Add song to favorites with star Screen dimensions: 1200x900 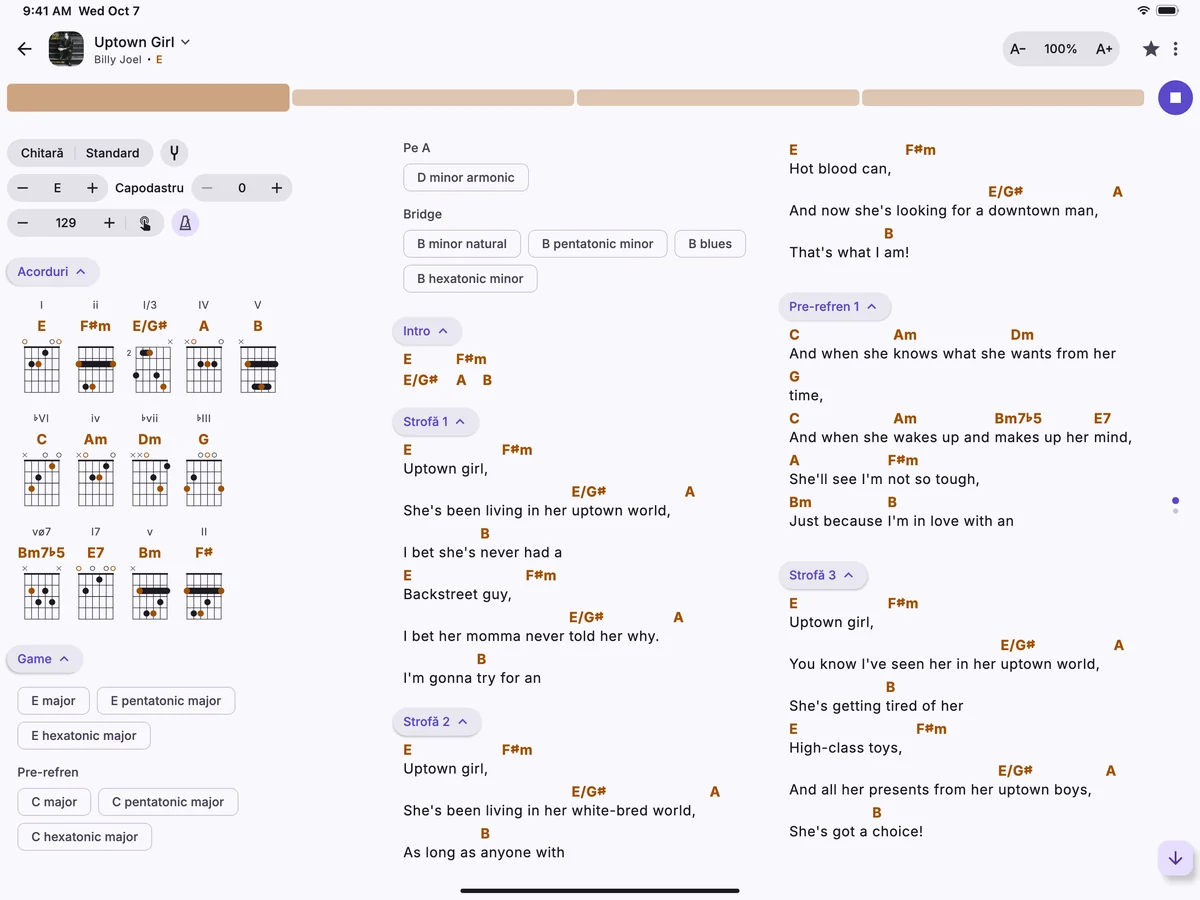[1151, 49]
